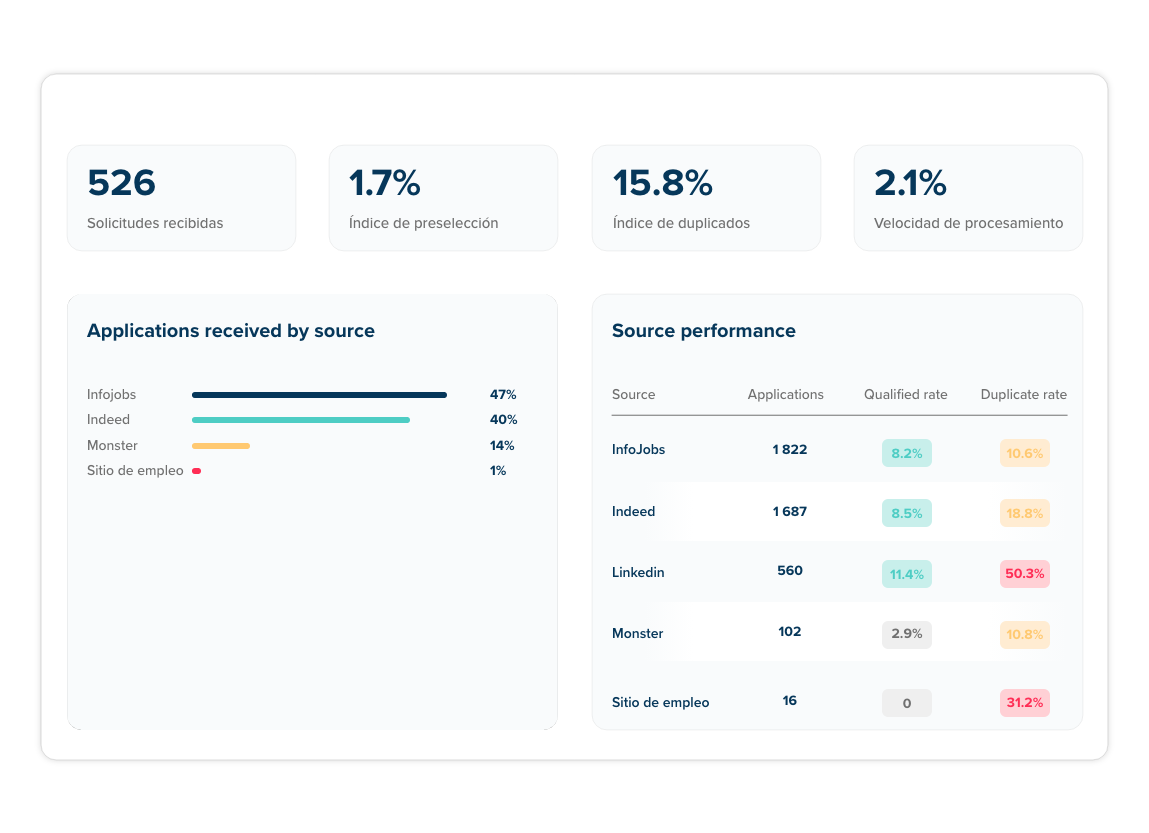The width and height of the screenshot is (1149, 833).
Task: Sort by the Duplicate rate column header
Action: pos(1024,394)
